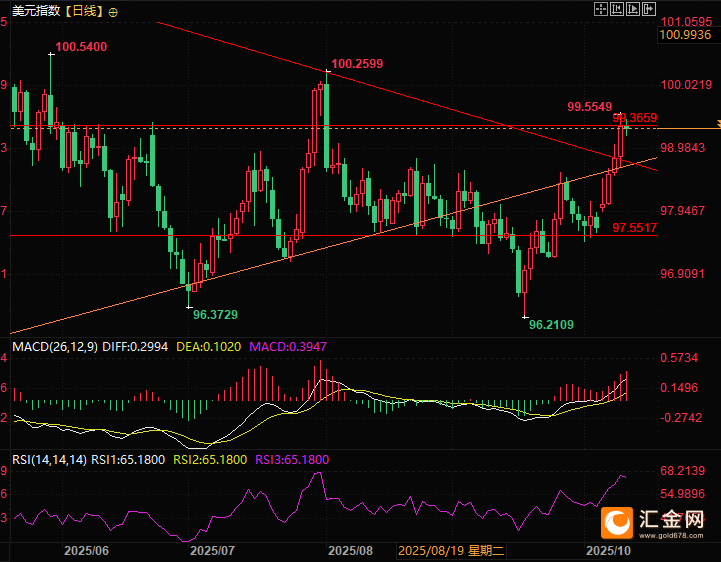Click the 98.9843 price scale value
The width and height of the screenshot is (721, 562).
[x=683, y=148]
